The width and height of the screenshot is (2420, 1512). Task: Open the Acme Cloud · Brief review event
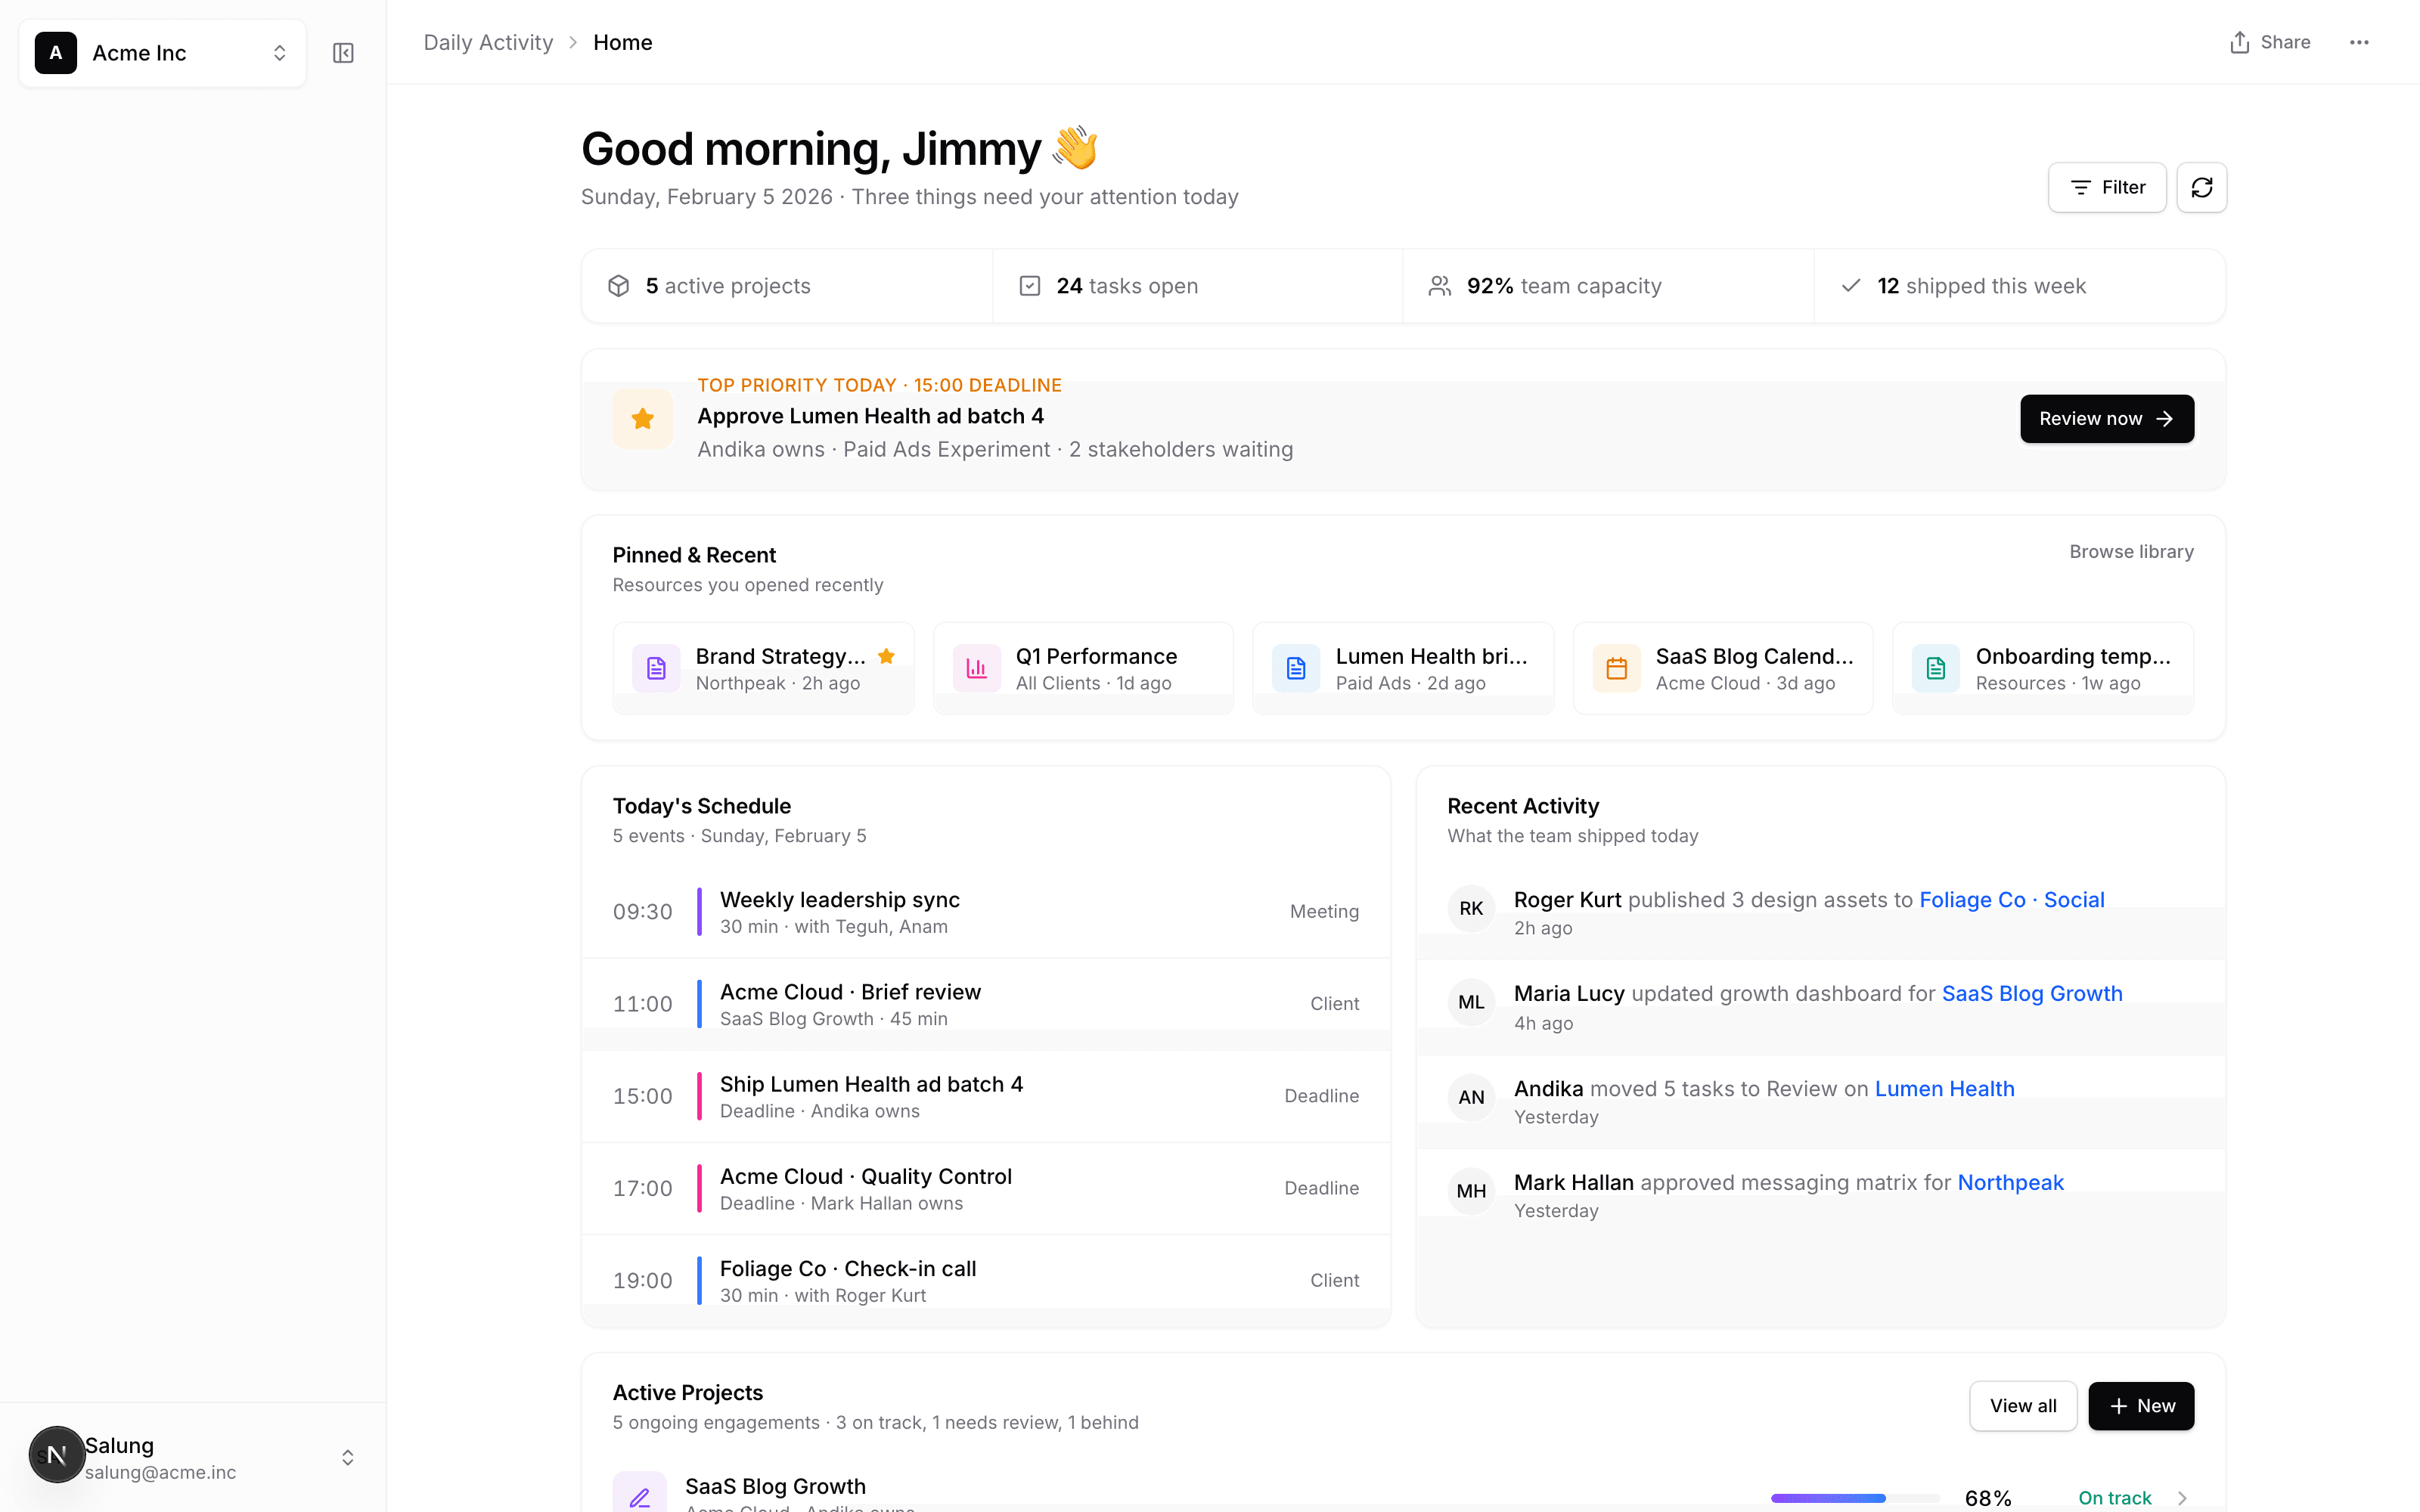986,1004
